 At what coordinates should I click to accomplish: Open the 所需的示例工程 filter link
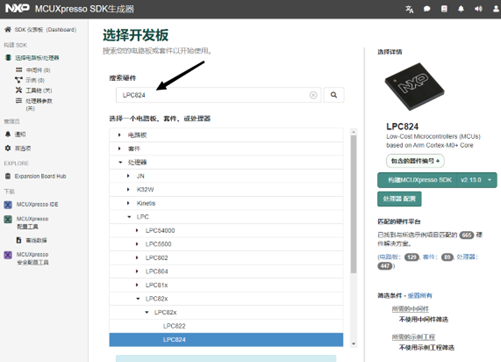click(413, 337)
